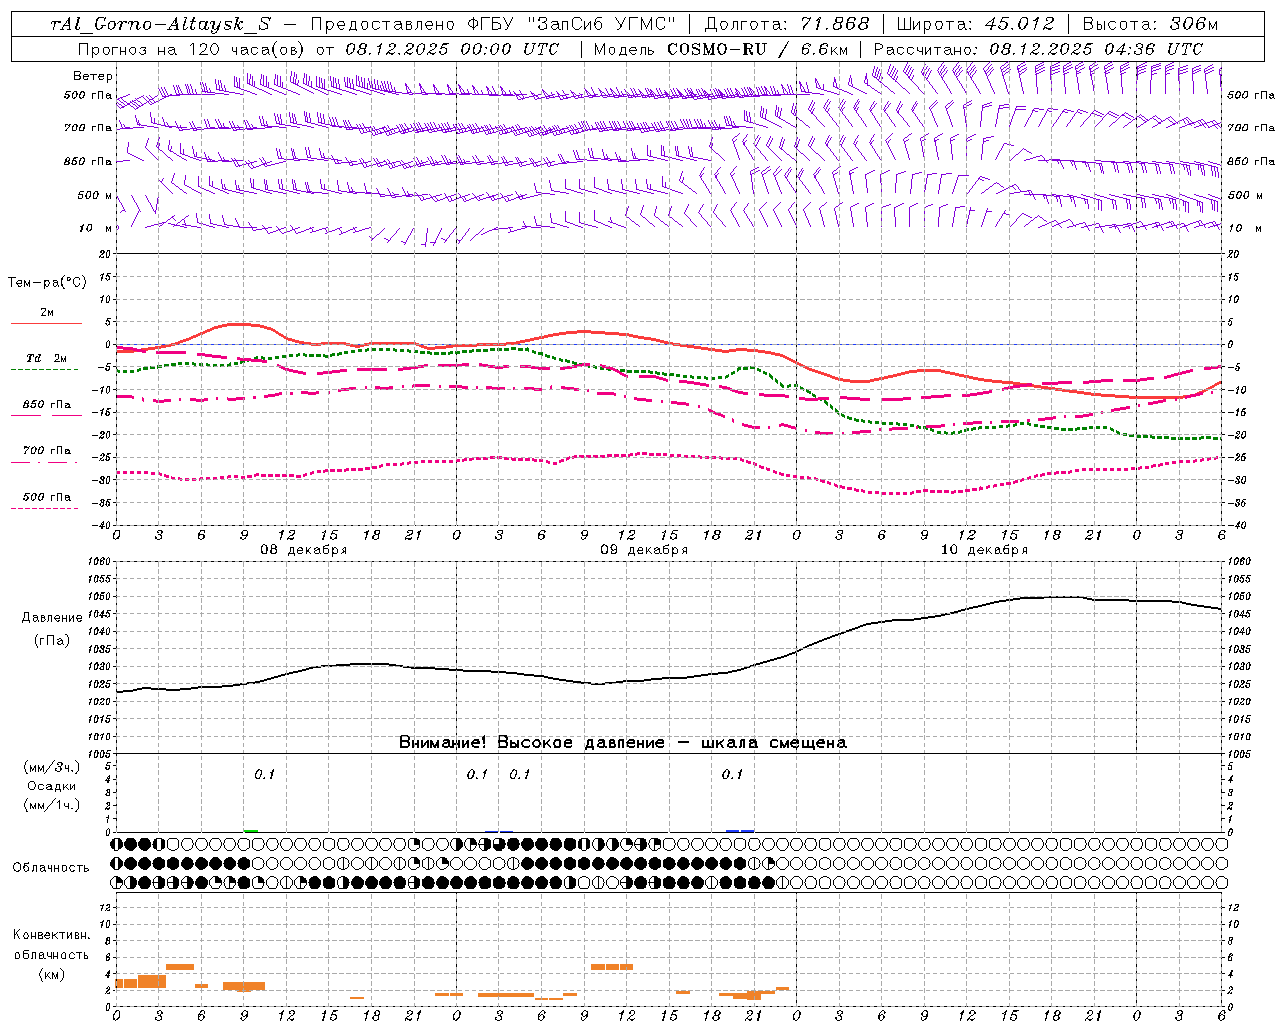Click the Облачность panel label
The image size is (1280, 1024).
(51, 868)
